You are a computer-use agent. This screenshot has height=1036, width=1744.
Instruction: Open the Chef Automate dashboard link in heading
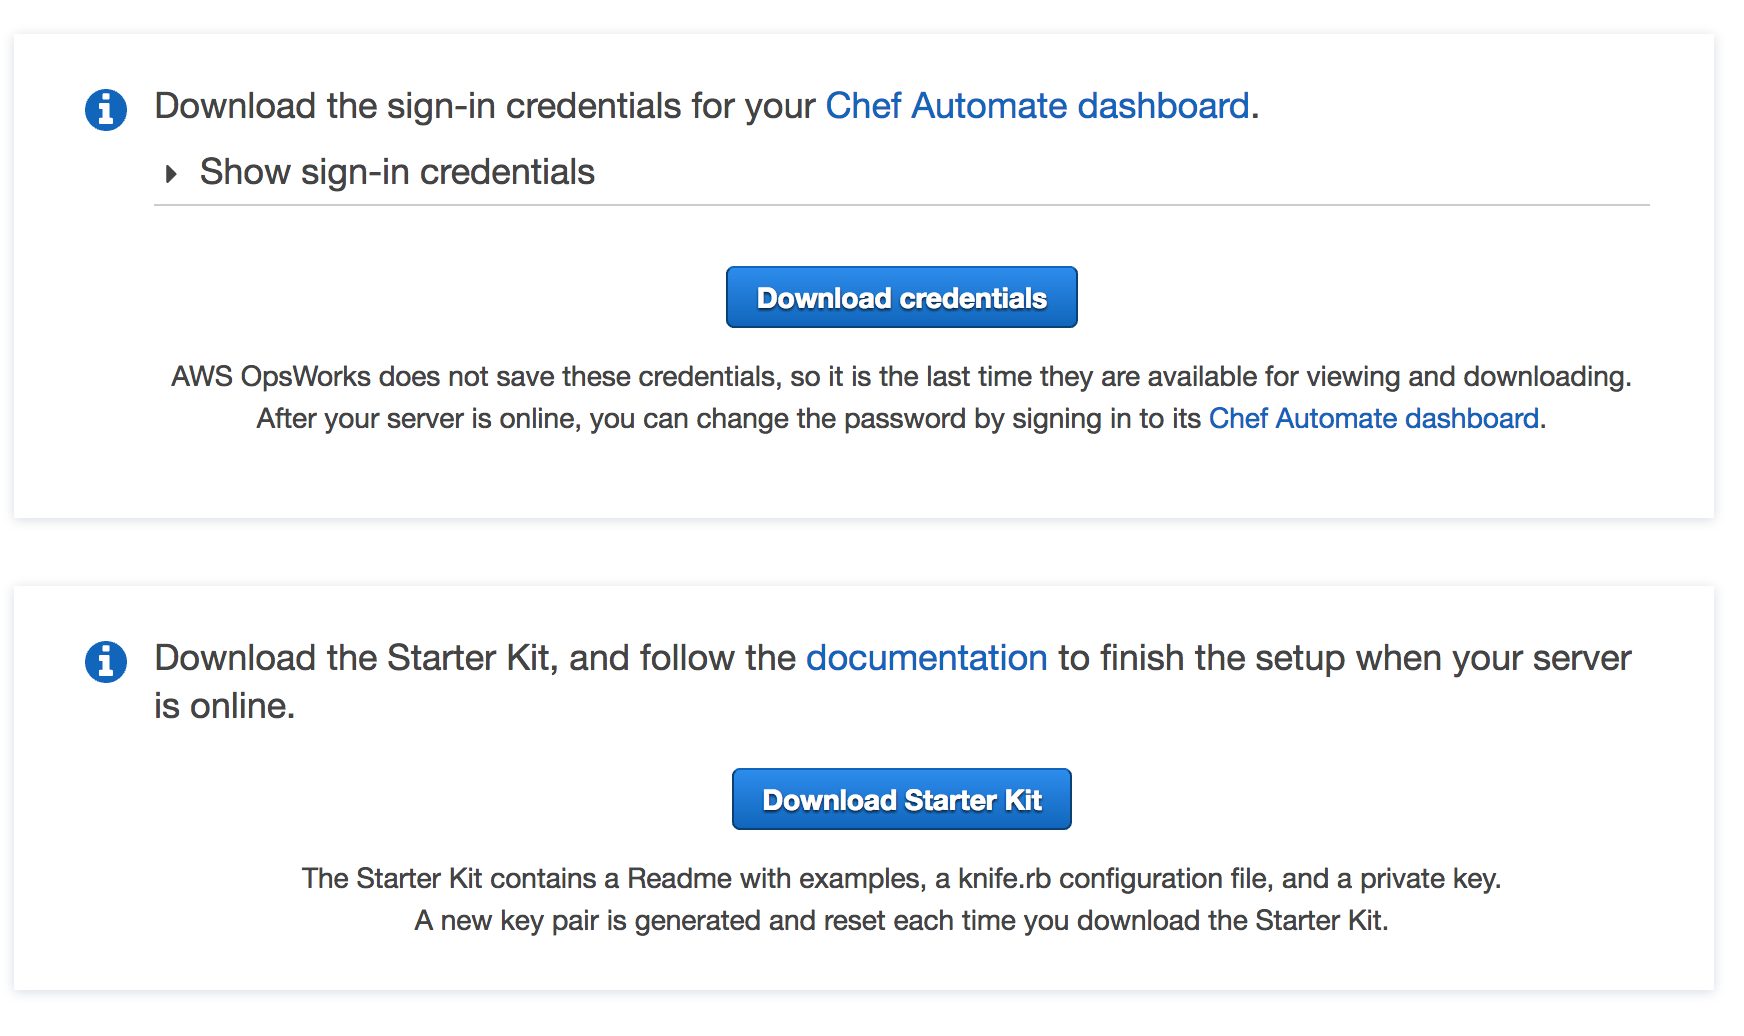click(x=1037, y=106)
